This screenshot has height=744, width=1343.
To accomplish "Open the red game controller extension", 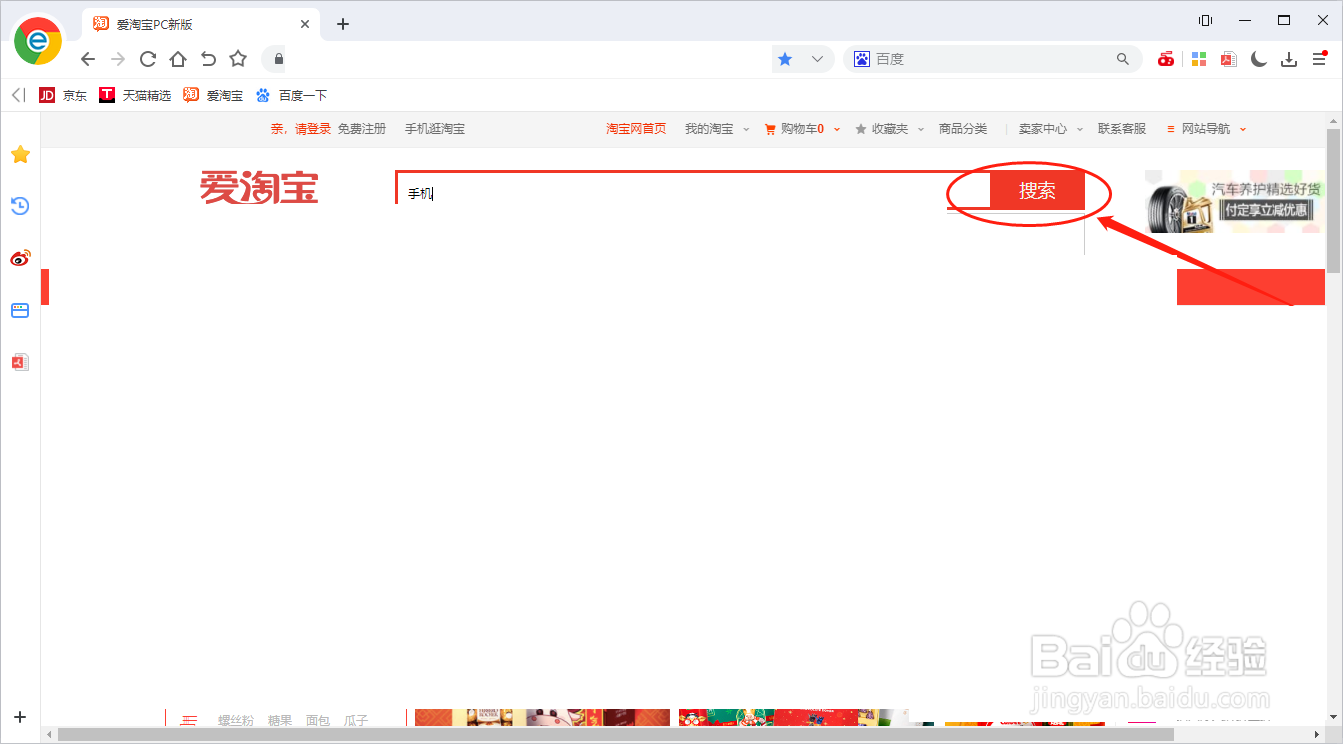I will (1166, 59).
